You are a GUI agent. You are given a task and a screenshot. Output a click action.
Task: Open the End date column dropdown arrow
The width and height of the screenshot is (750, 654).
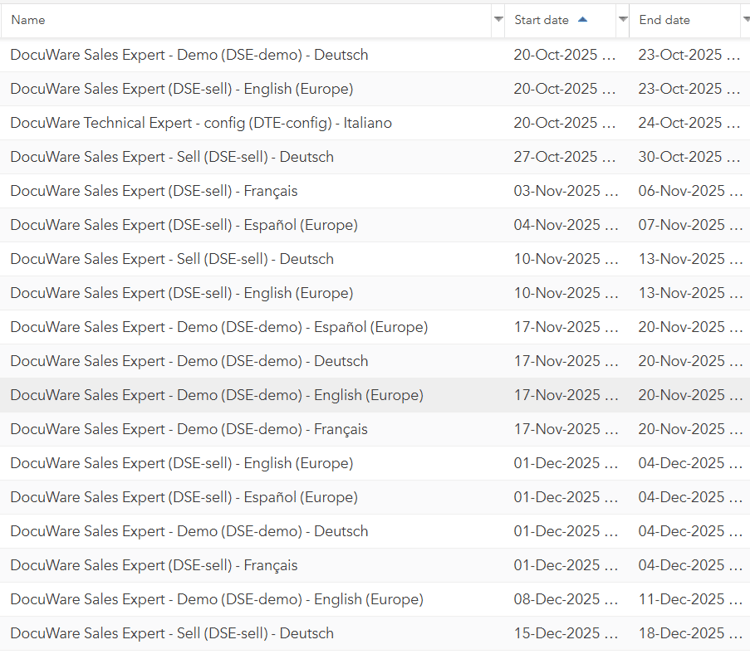tap(745, 20)
